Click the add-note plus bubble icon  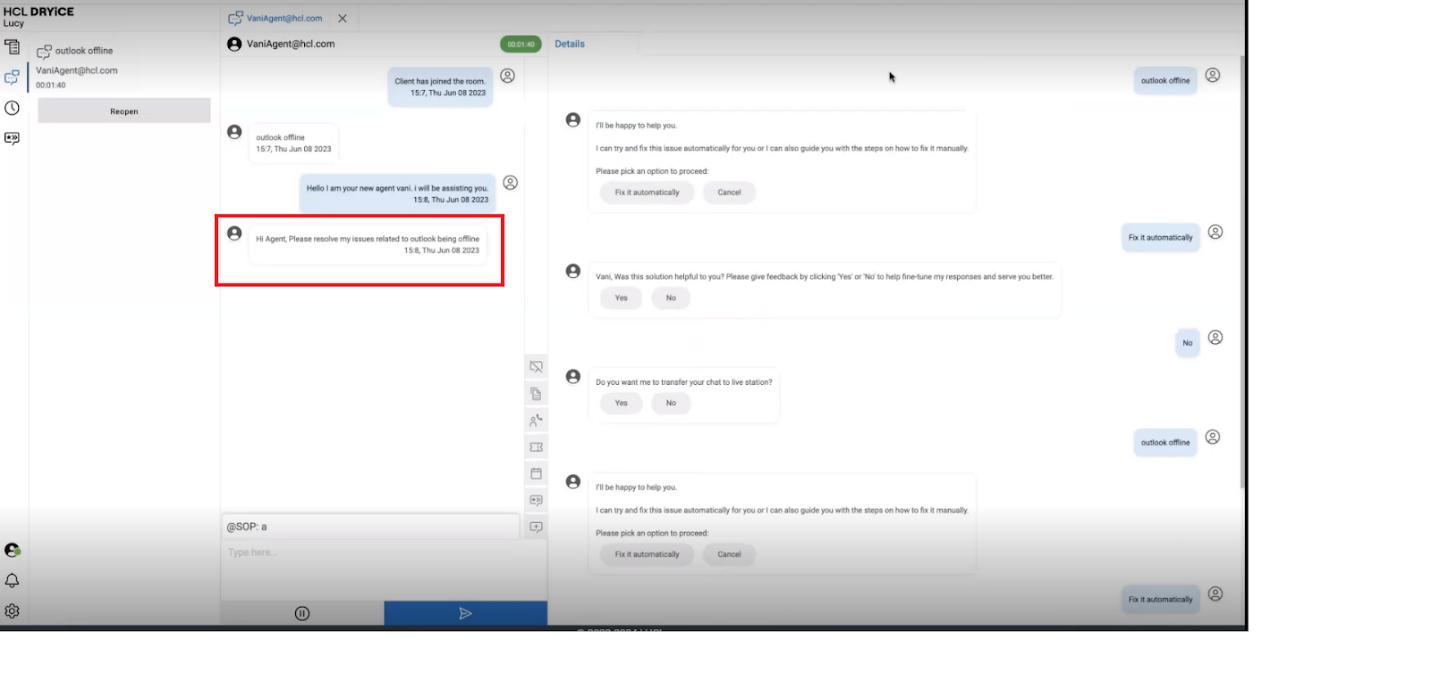[536, 527]
